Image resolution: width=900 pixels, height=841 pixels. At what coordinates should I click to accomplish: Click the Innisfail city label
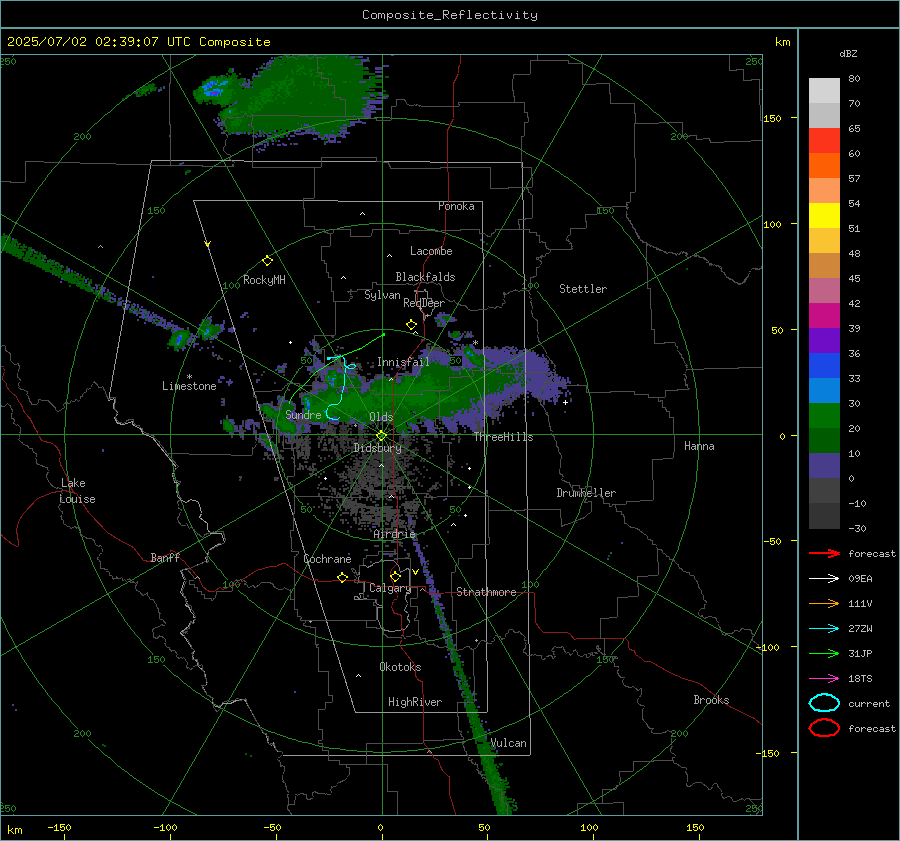404,362
